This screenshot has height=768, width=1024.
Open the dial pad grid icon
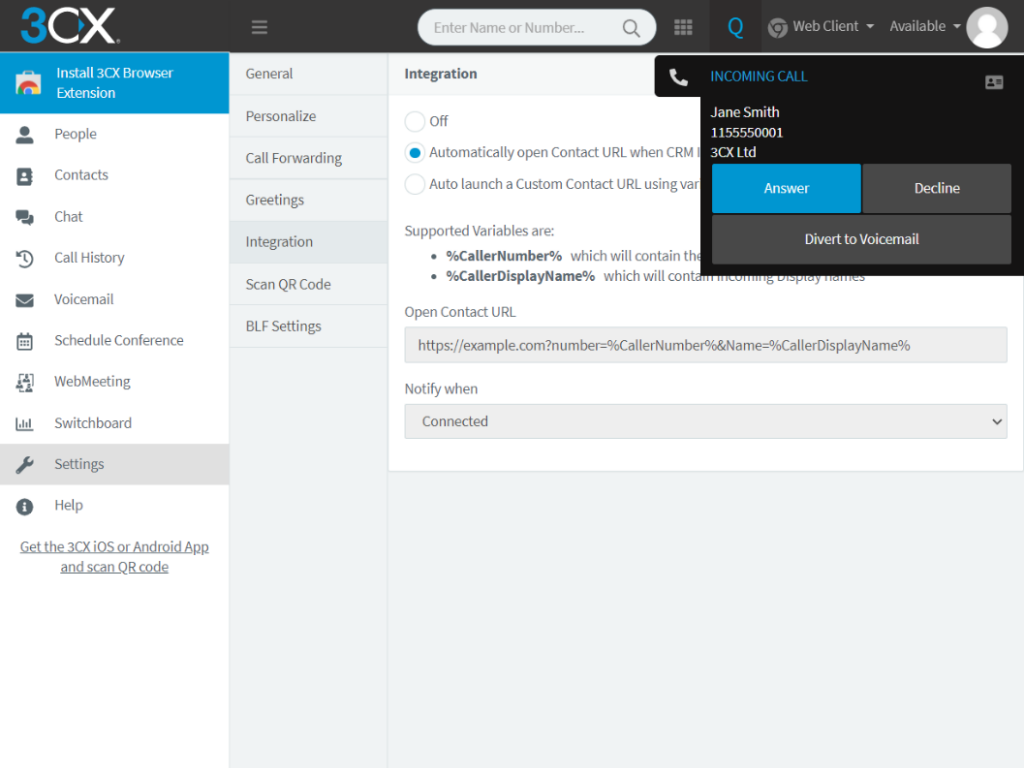click(x=683, y=27)
